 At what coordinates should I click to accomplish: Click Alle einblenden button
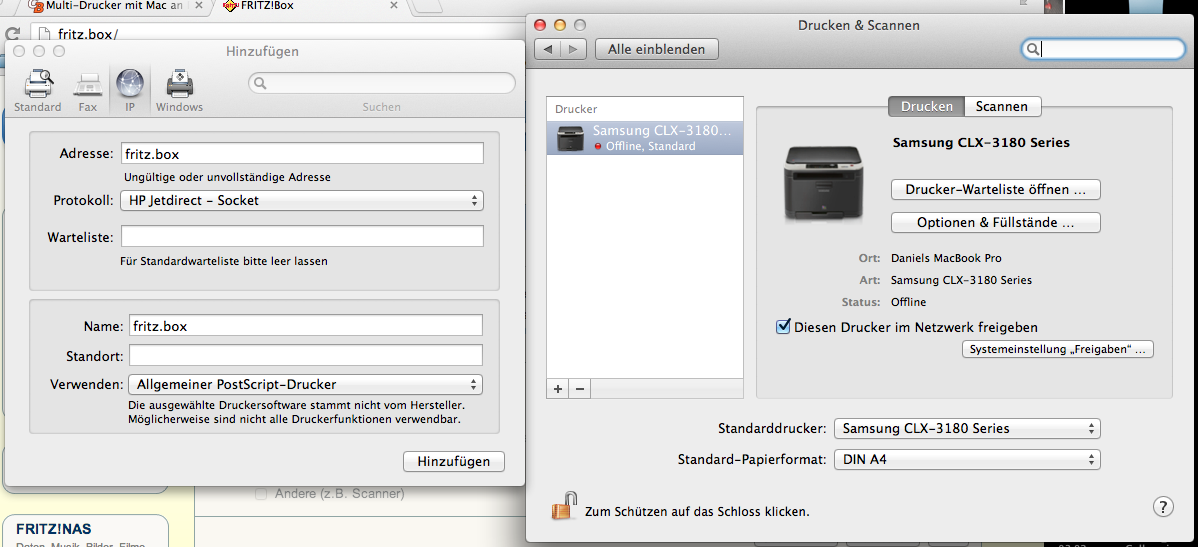click(x=656, y=49)
